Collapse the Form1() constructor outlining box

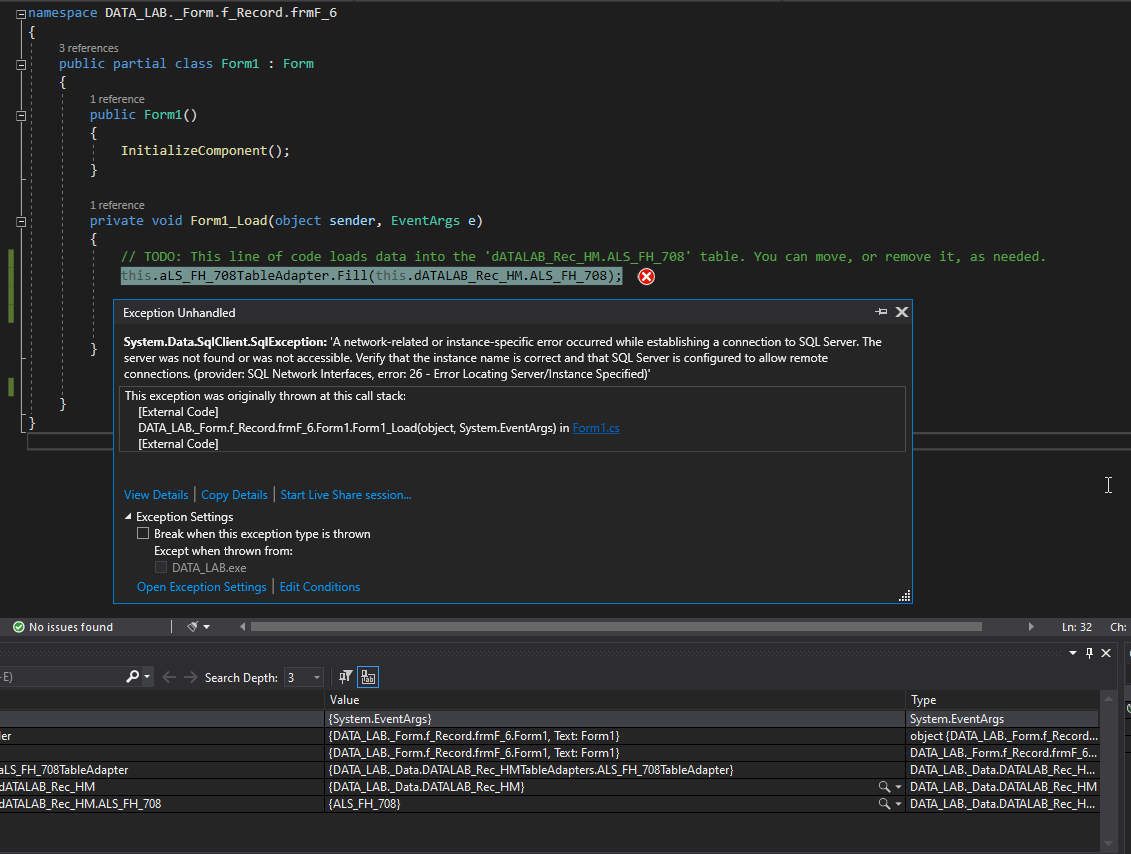click(21, 115)
